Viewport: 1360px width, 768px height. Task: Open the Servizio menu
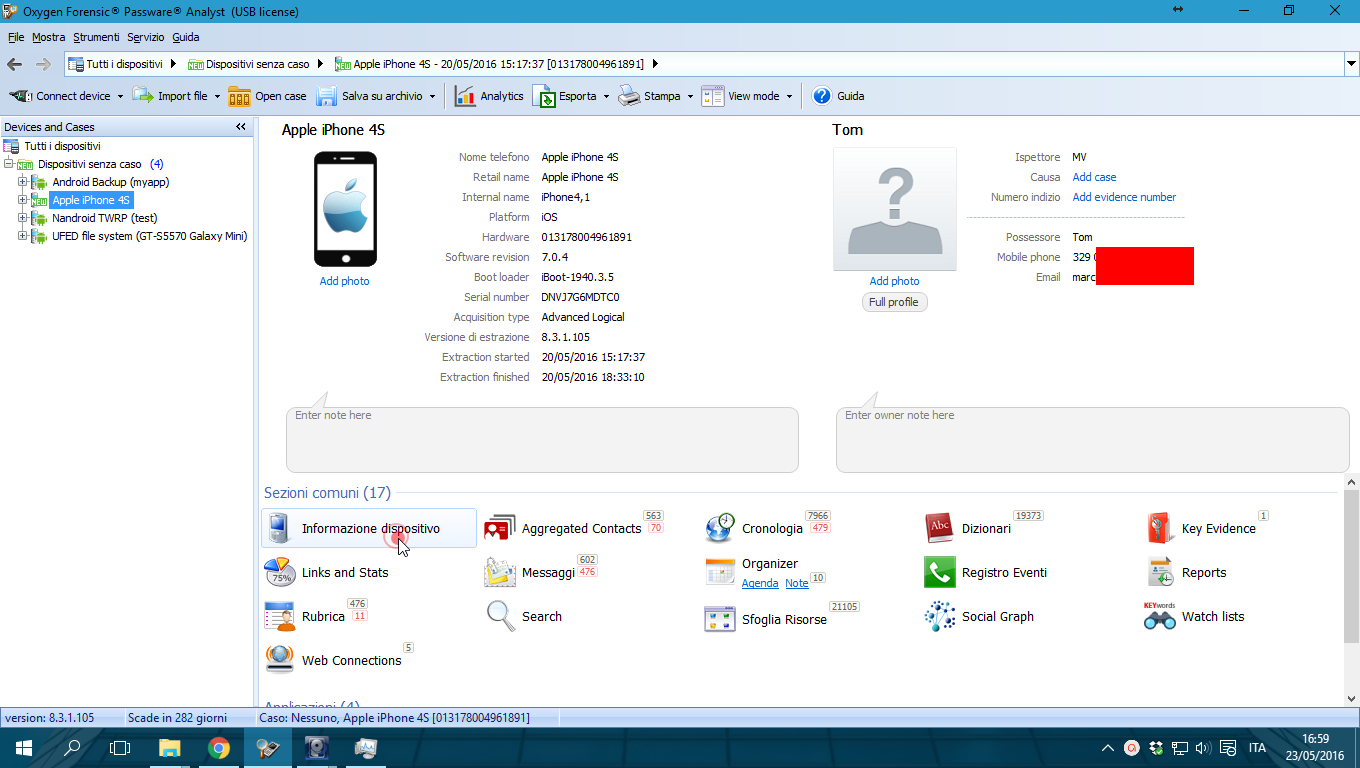click(146, 37)
